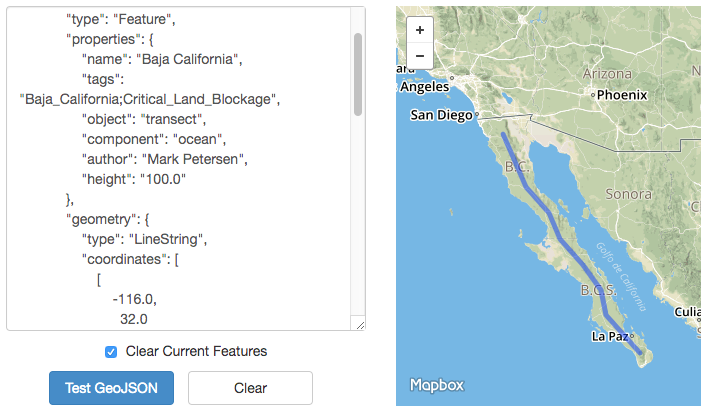This screenshot has width=701, height=406.
Task: Click the Sonora label on the map
Action: tap(628, 194)
